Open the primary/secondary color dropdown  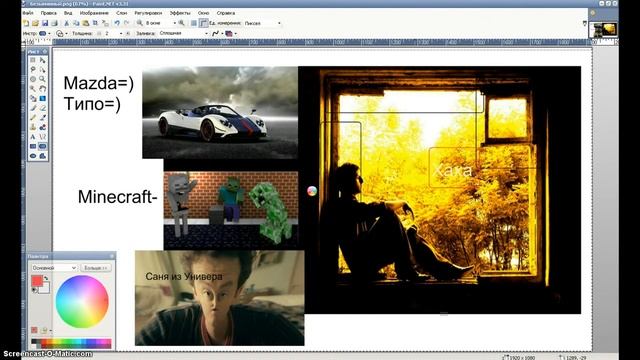54,268
